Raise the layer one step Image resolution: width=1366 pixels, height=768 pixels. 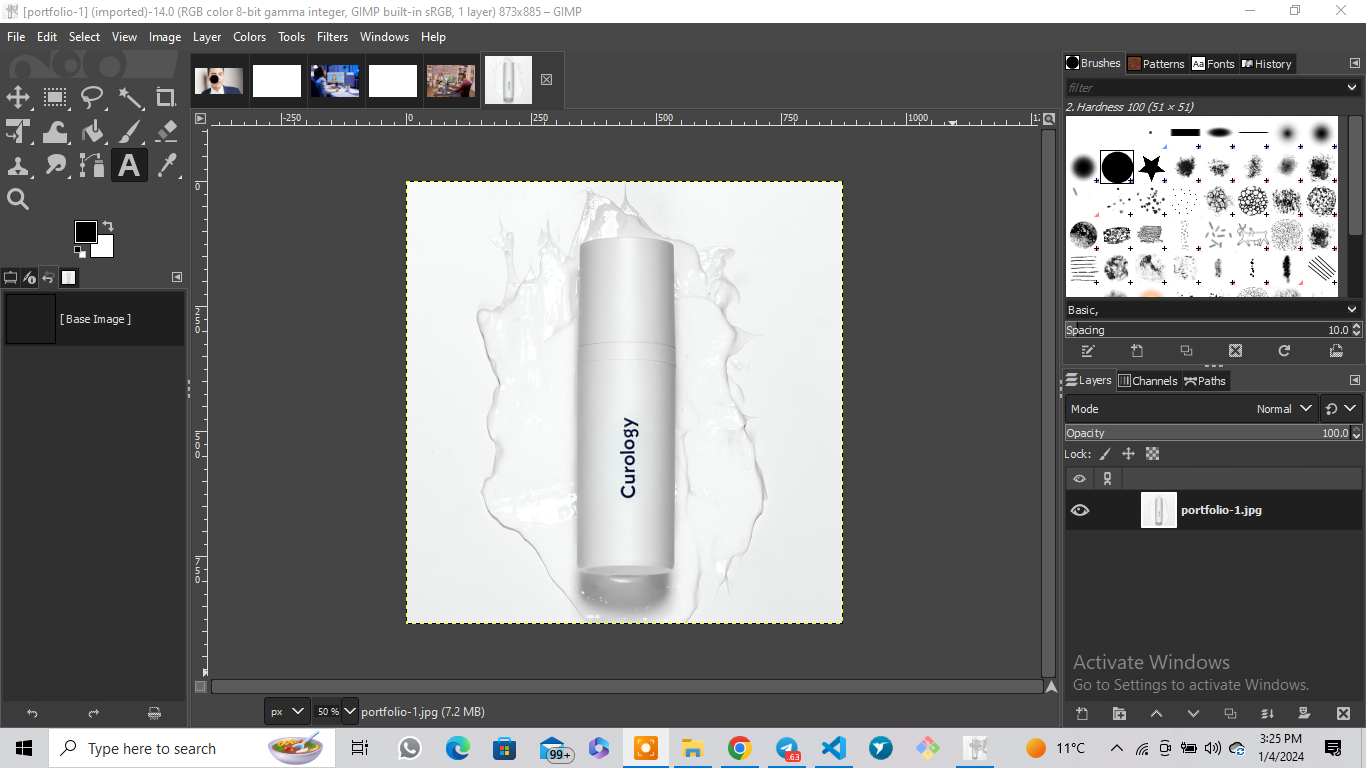(1156, 713)
